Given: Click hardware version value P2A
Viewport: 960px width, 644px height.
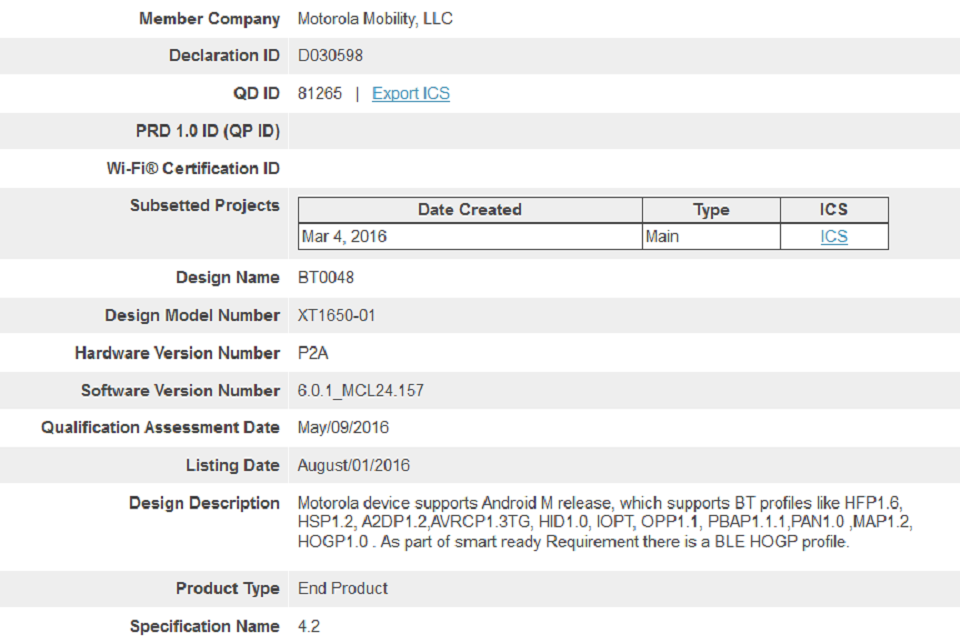Looking at the screenshot, I should tap(316, 353).
